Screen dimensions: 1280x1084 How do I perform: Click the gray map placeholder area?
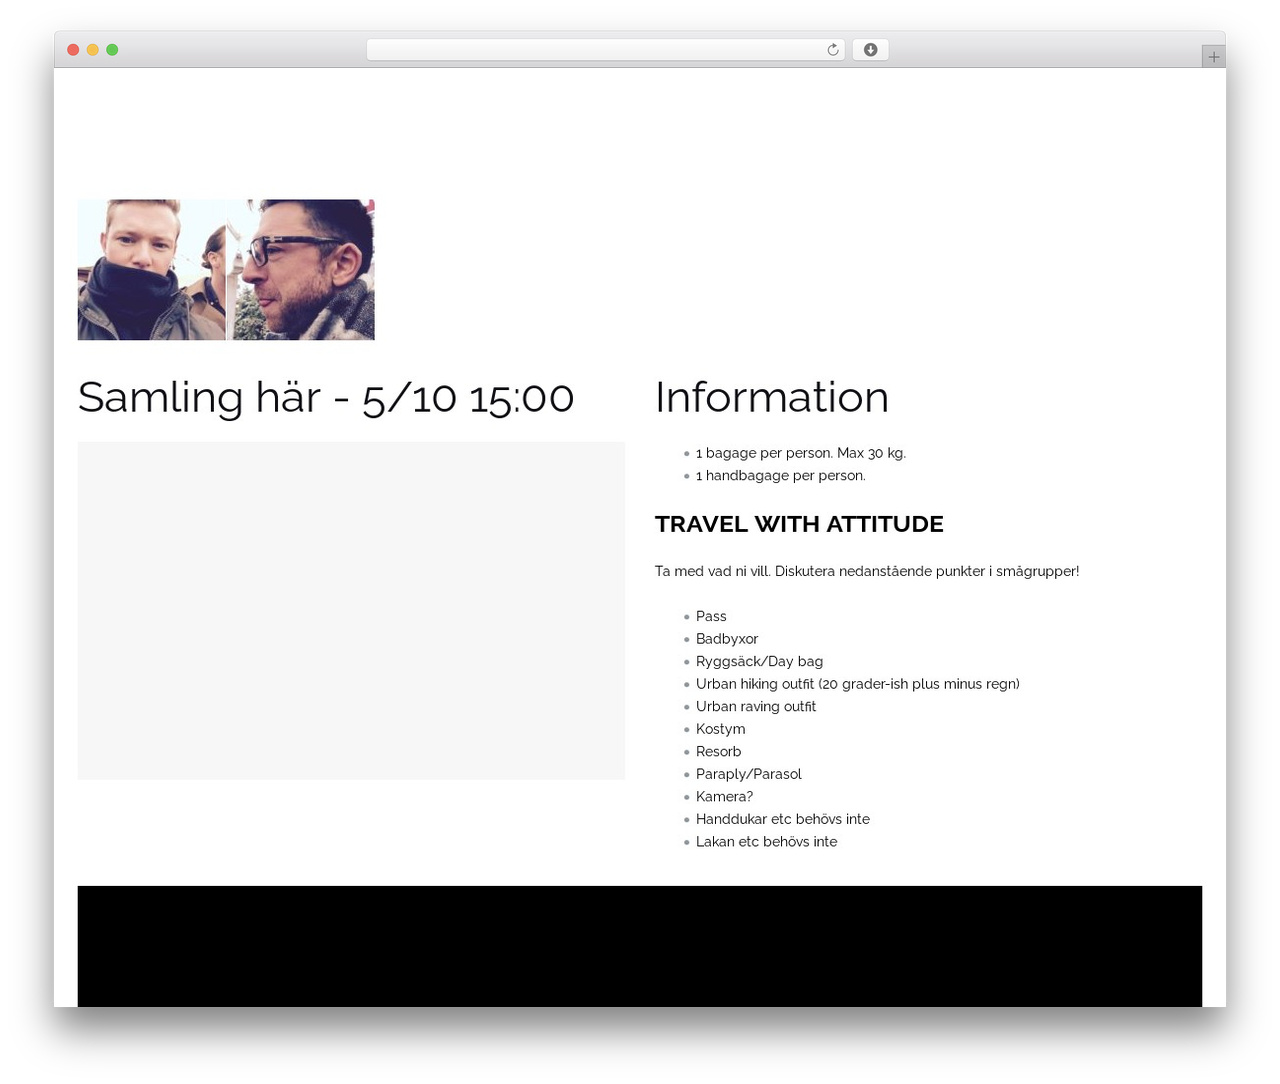tap(351, 610)
